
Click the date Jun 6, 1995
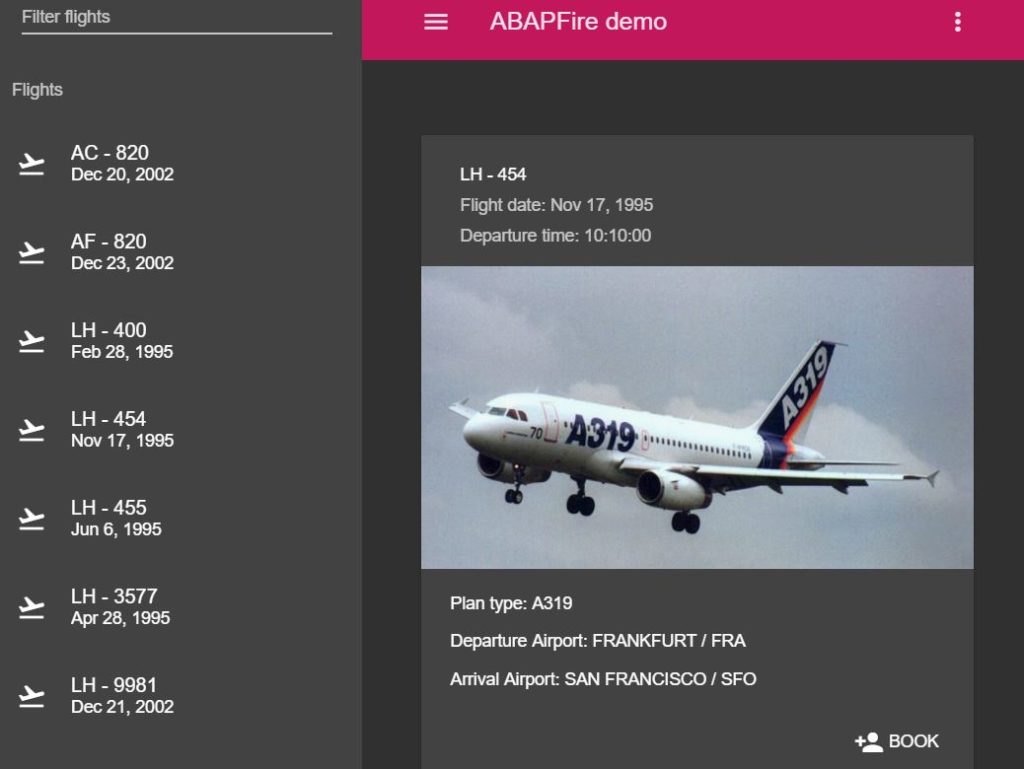pos(116,530)
